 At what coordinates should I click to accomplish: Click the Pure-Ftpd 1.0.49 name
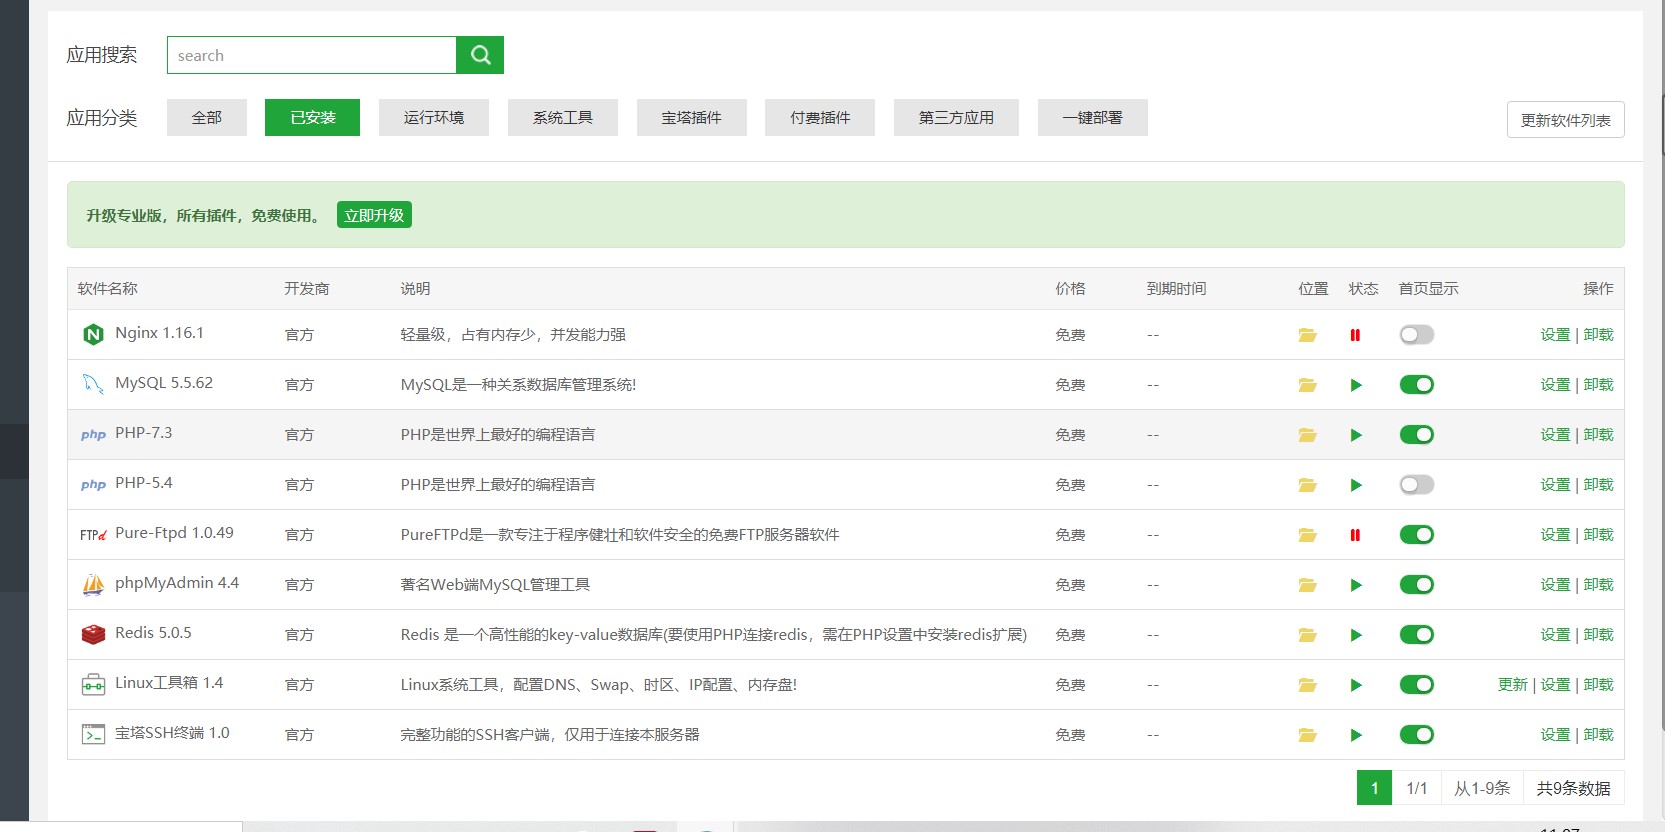pos(174,533)
